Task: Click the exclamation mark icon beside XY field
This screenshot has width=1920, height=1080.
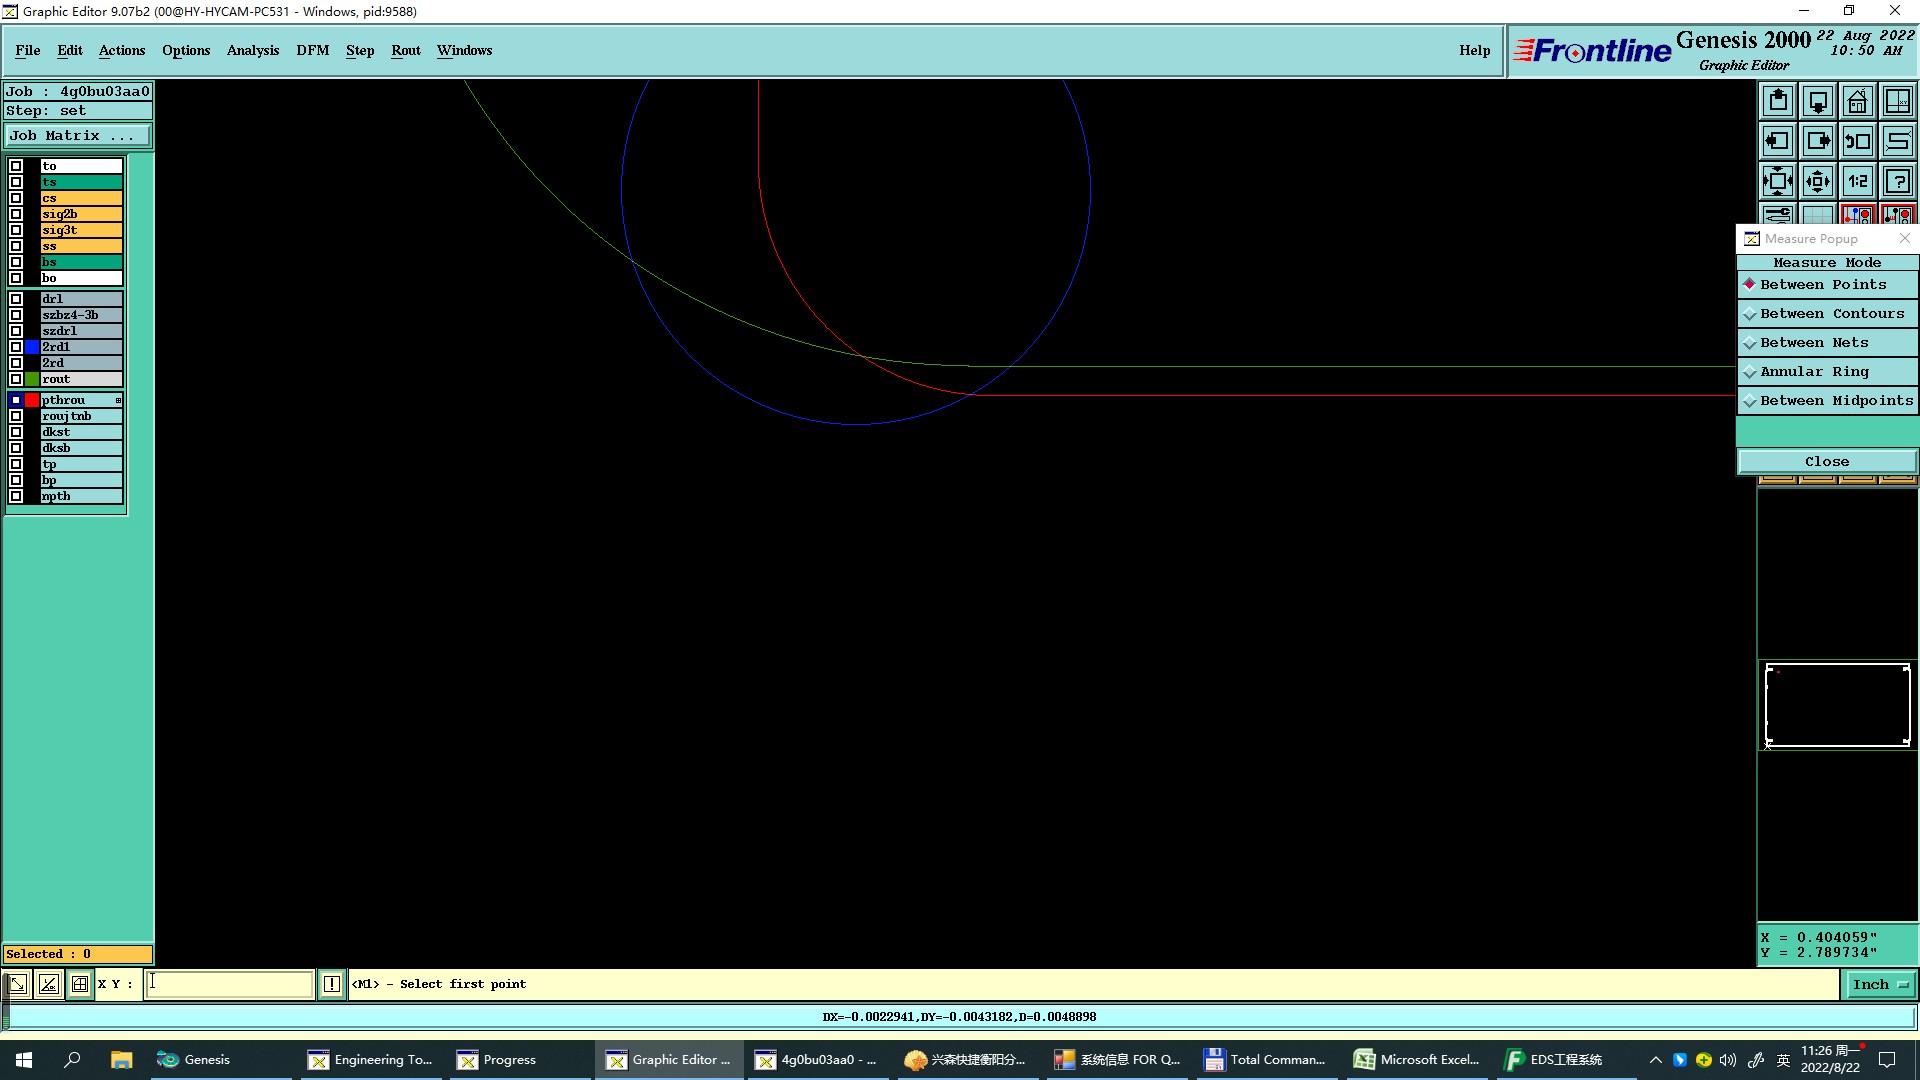Action: coord(332,984)
